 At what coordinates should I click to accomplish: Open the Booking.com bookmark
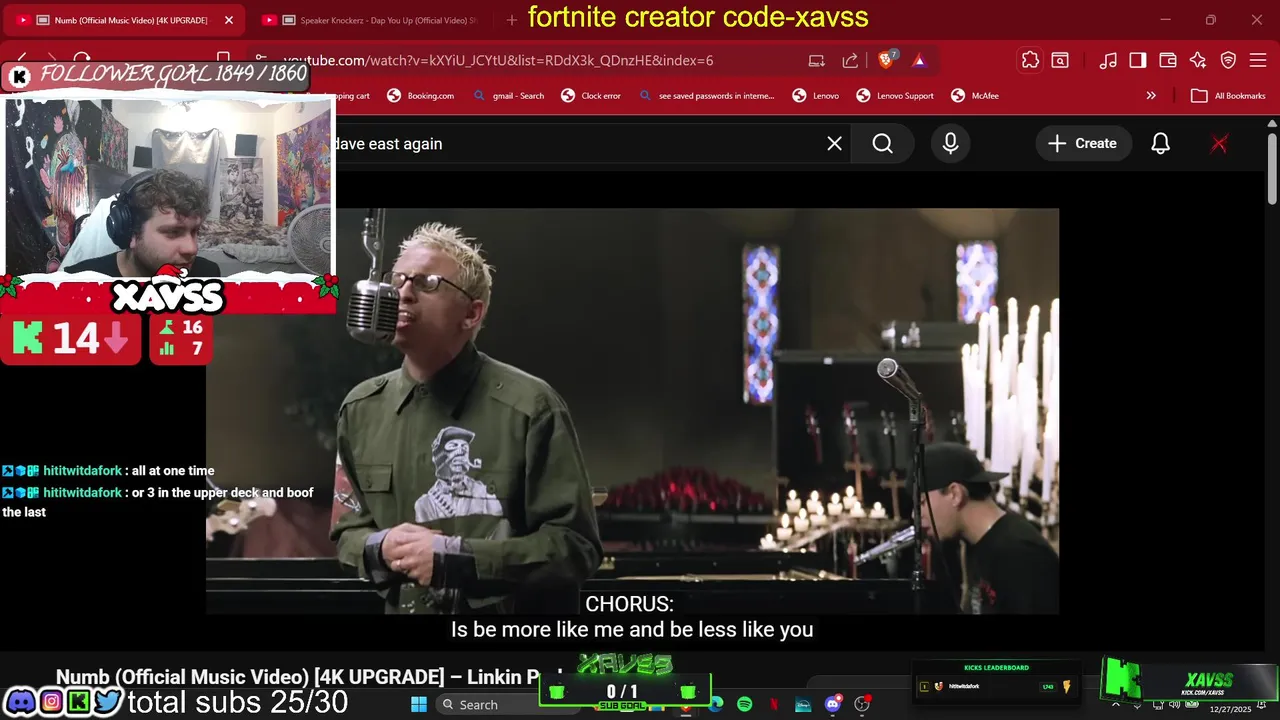[421, 96]
